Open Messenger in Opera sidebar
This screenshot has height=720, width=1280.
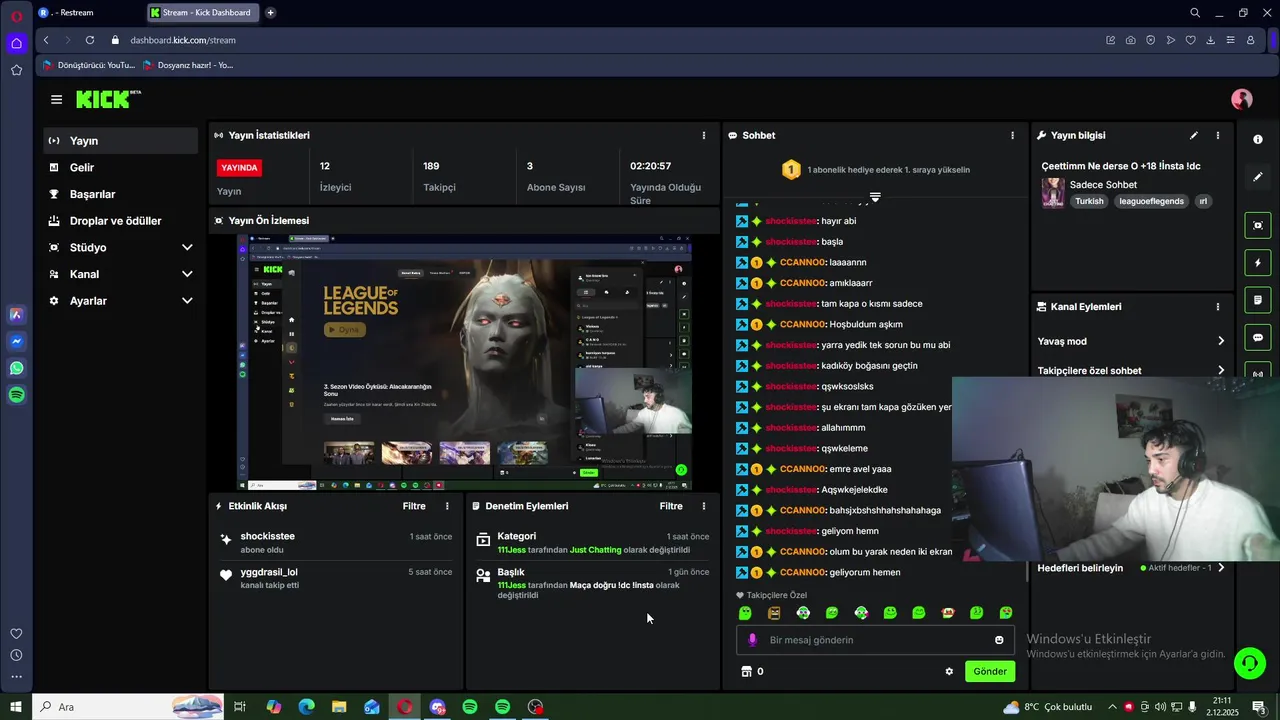click(16, 341)
